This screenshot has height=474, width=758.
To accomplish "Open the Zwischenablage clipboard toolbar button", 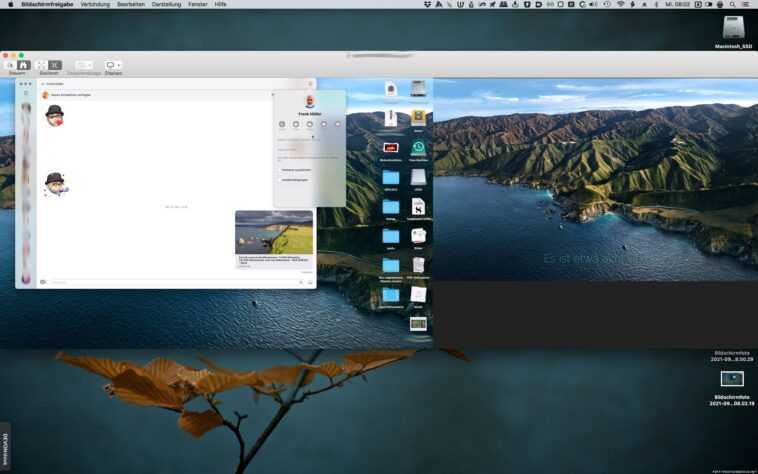I will tap(84, 65).
